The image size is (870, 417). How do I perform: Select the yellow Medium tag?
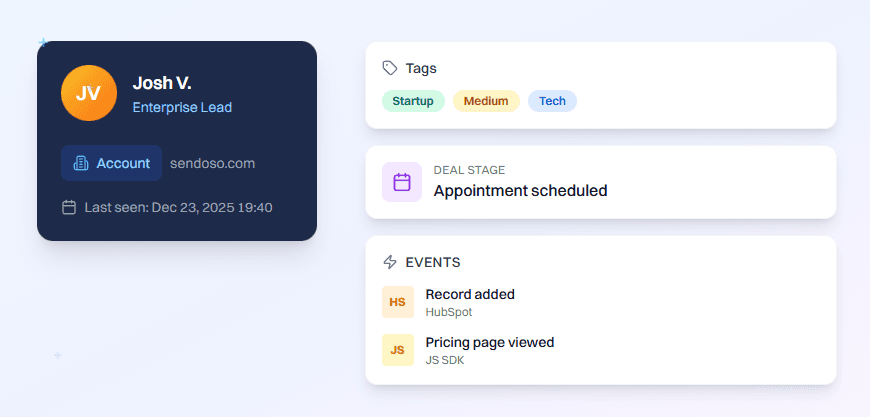tap(486, 101)
